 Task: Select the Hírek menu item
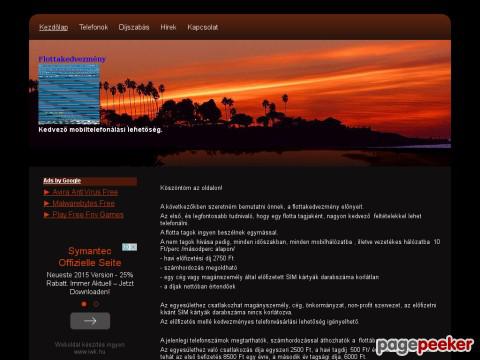(168, 27)
